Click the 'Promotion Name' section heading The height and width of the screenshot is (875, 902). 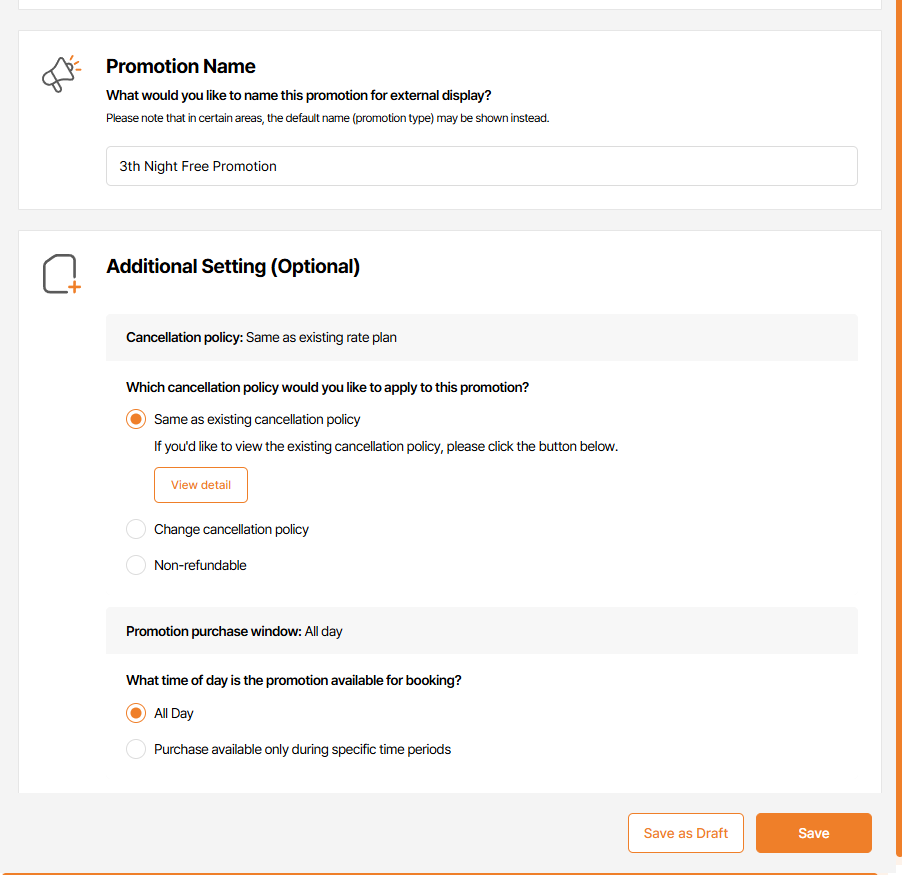(181, 66)
